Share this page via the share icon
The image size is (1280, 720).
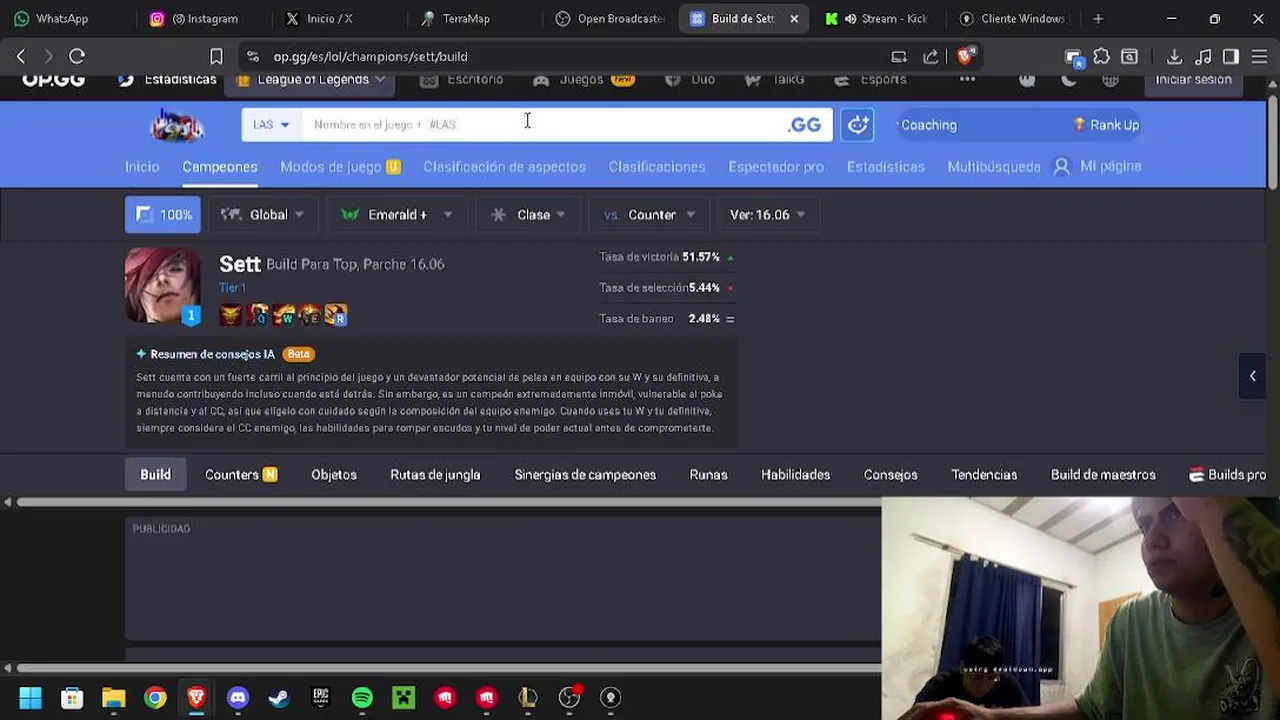[931, 56]
